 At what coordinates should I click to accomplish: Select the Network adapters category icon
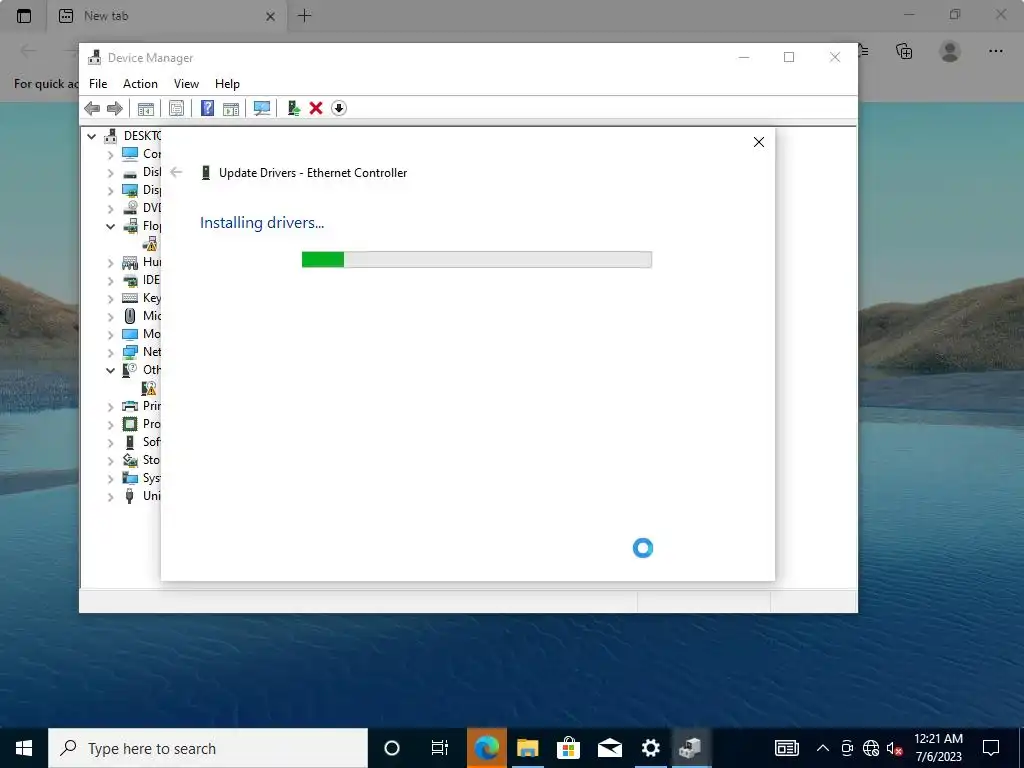tap(130, 352)
